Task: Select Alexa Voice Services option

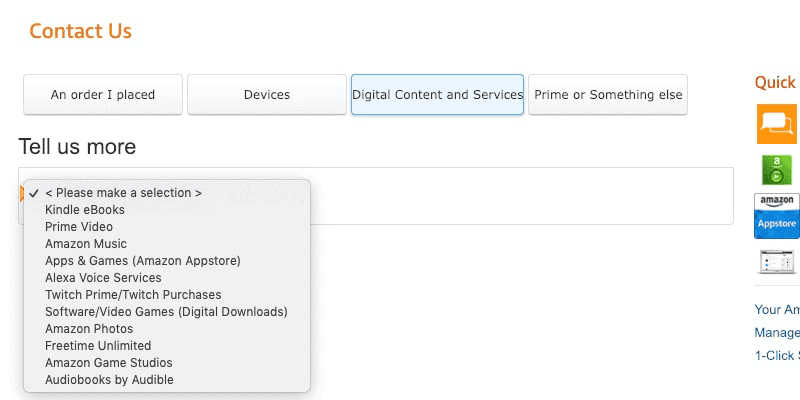Action: point(167,278)
